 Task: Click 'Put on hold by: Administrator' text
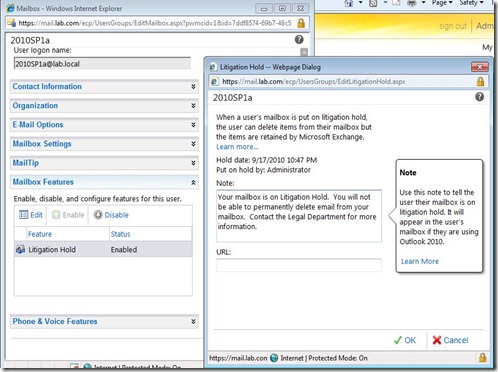tap(263, 170)
